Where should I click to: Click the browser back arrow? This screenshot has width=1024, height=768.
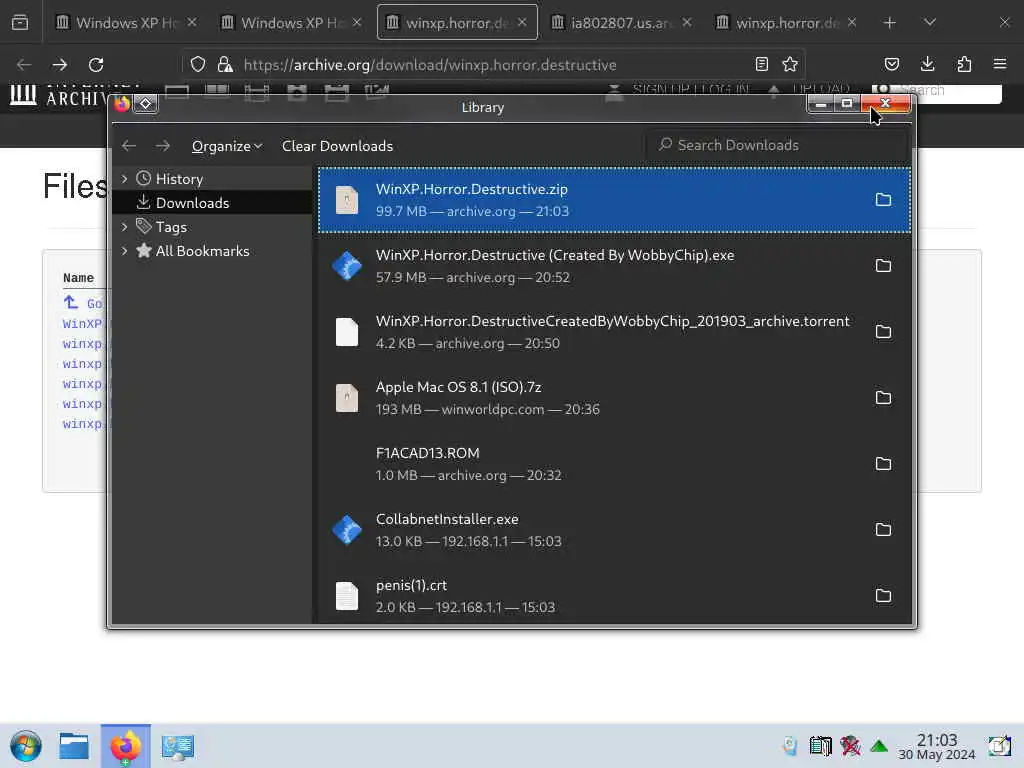pyautogui.click(x=24, y=65)
